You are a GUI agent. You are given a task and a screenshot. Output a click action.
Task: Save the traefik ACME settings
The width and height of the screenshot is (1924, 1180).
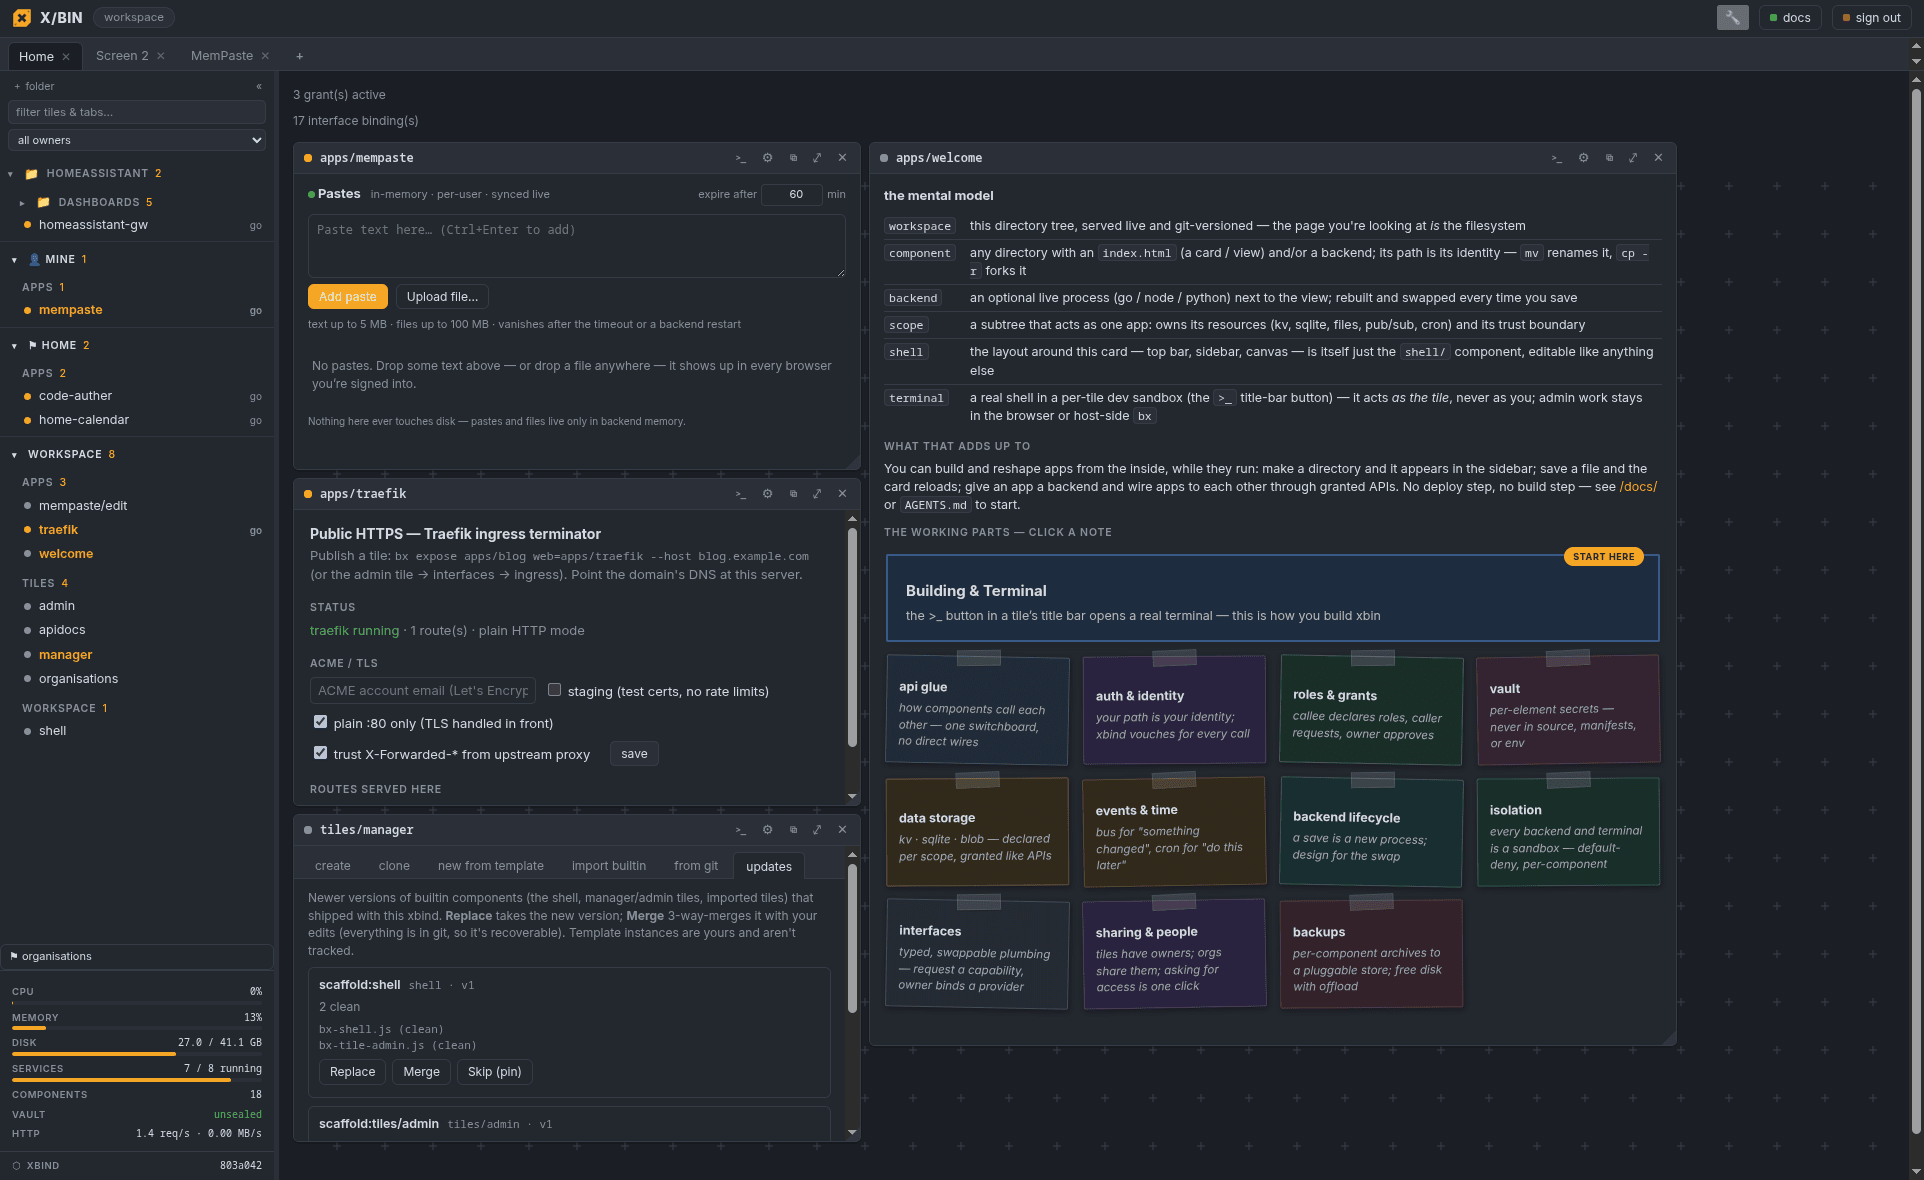634,754
